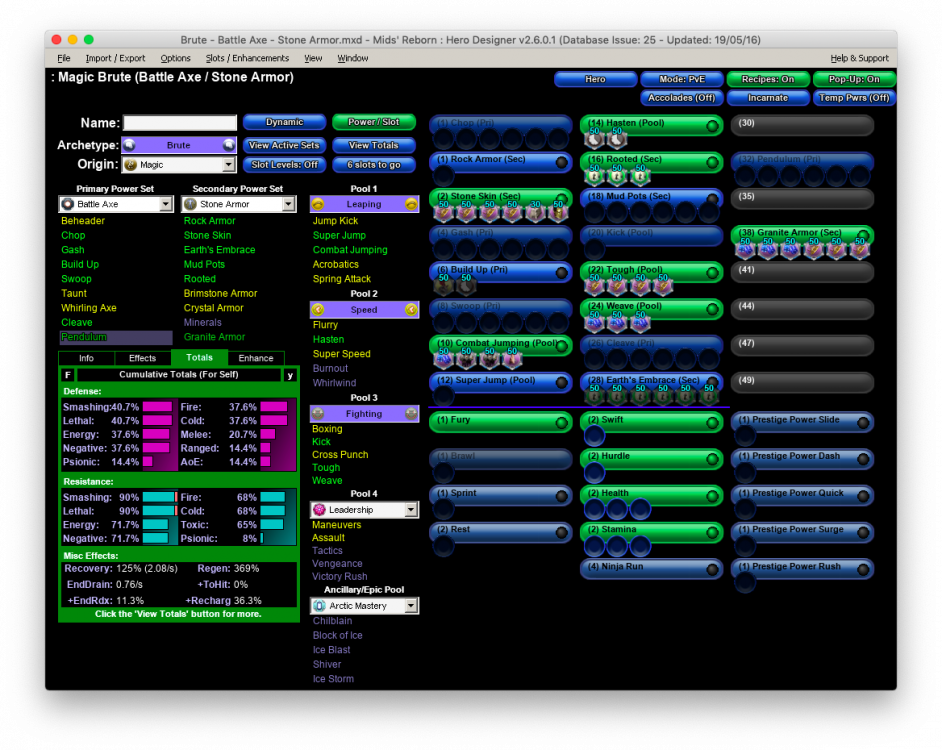This screenshot has height=750, width=942.
Task: Click the Smashing defense magenta bar
Action: click(157, 407)
